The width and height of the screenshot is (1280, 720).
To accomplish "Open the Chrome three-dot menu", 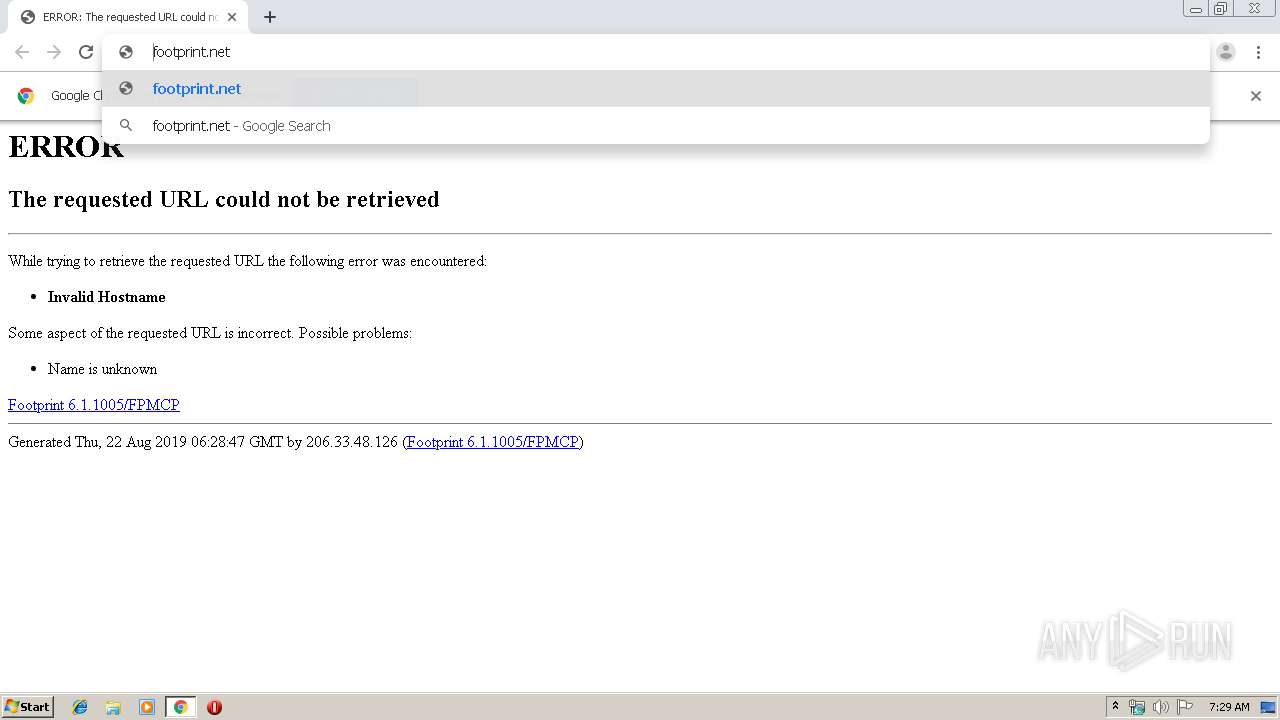I will click(1258, 52).
